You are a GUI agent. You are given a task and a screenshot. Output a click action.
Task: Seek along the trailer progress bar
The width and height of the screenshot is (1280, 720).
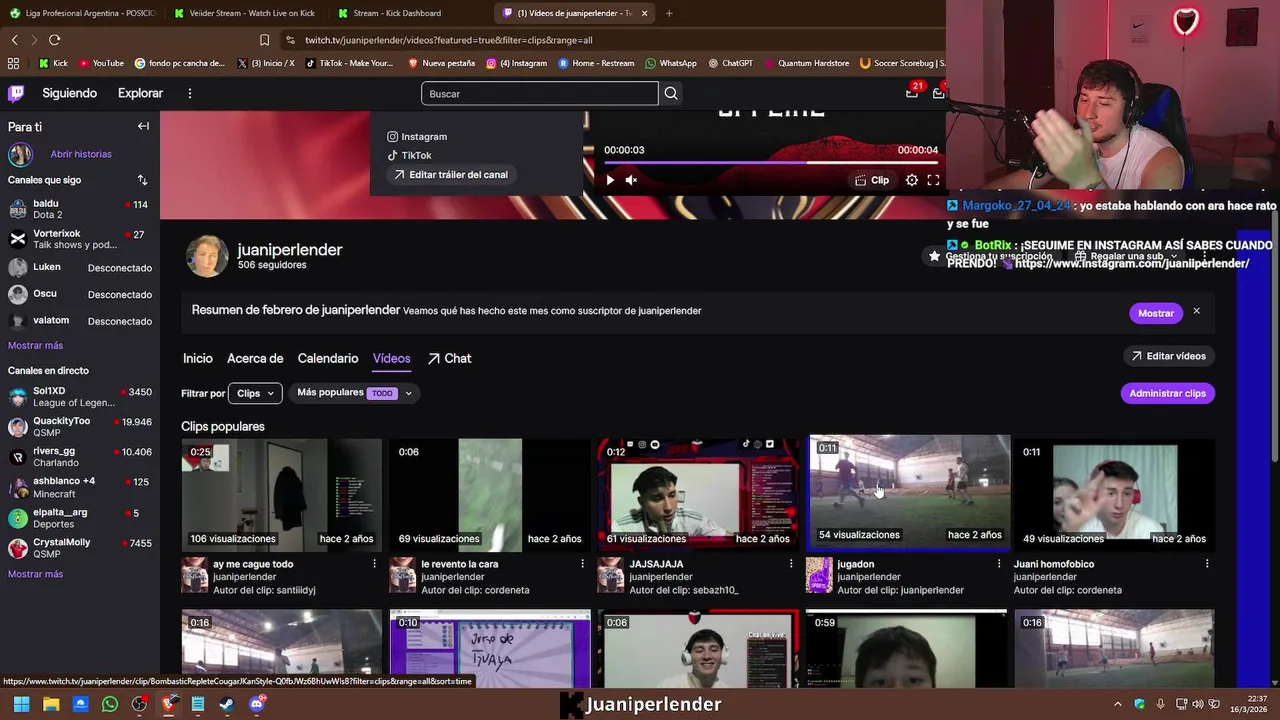coord(771,162)
